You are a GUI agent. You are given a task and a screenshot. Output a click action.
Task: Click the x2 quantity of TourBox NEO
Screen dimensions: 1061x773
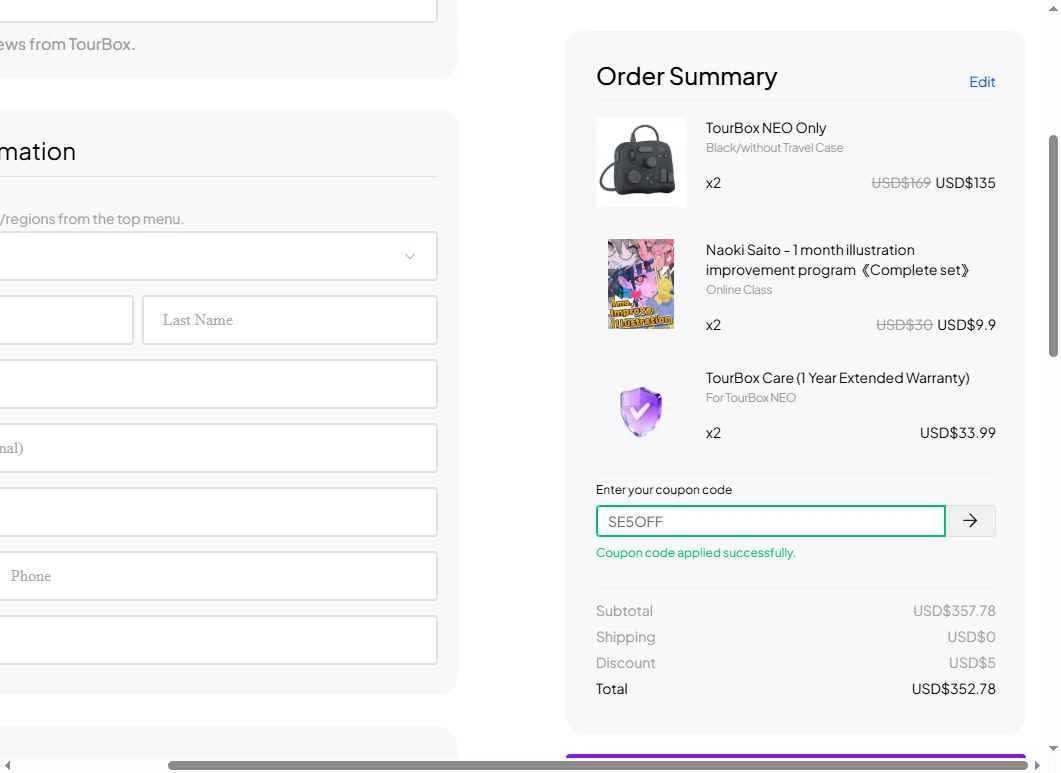713,183
